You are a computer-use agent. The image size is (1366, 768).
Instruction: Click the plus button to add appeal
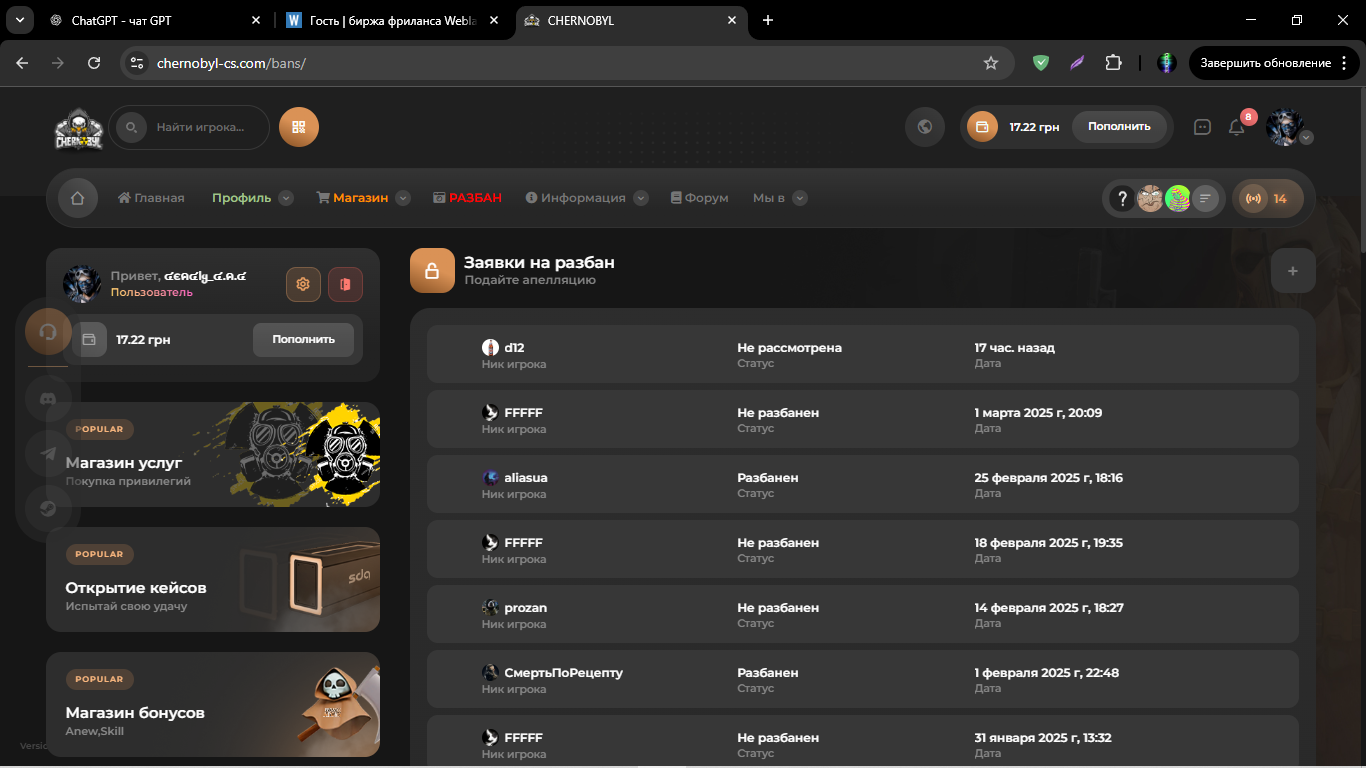pyautogui.click(x=1293, y=271)
